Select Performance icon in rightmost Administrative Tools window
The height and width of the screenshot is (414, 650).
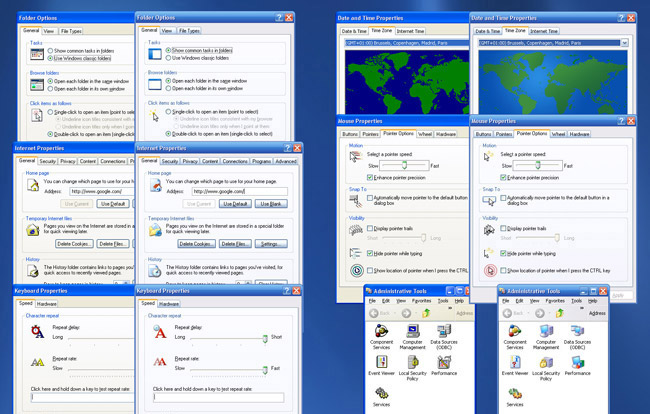[x=577, y=366]
